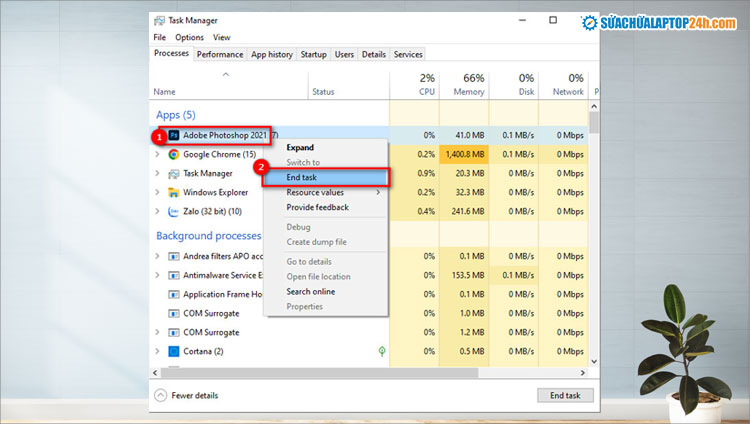
Task: Expand the Google Chrome (15) group
Action: (157, 154)
